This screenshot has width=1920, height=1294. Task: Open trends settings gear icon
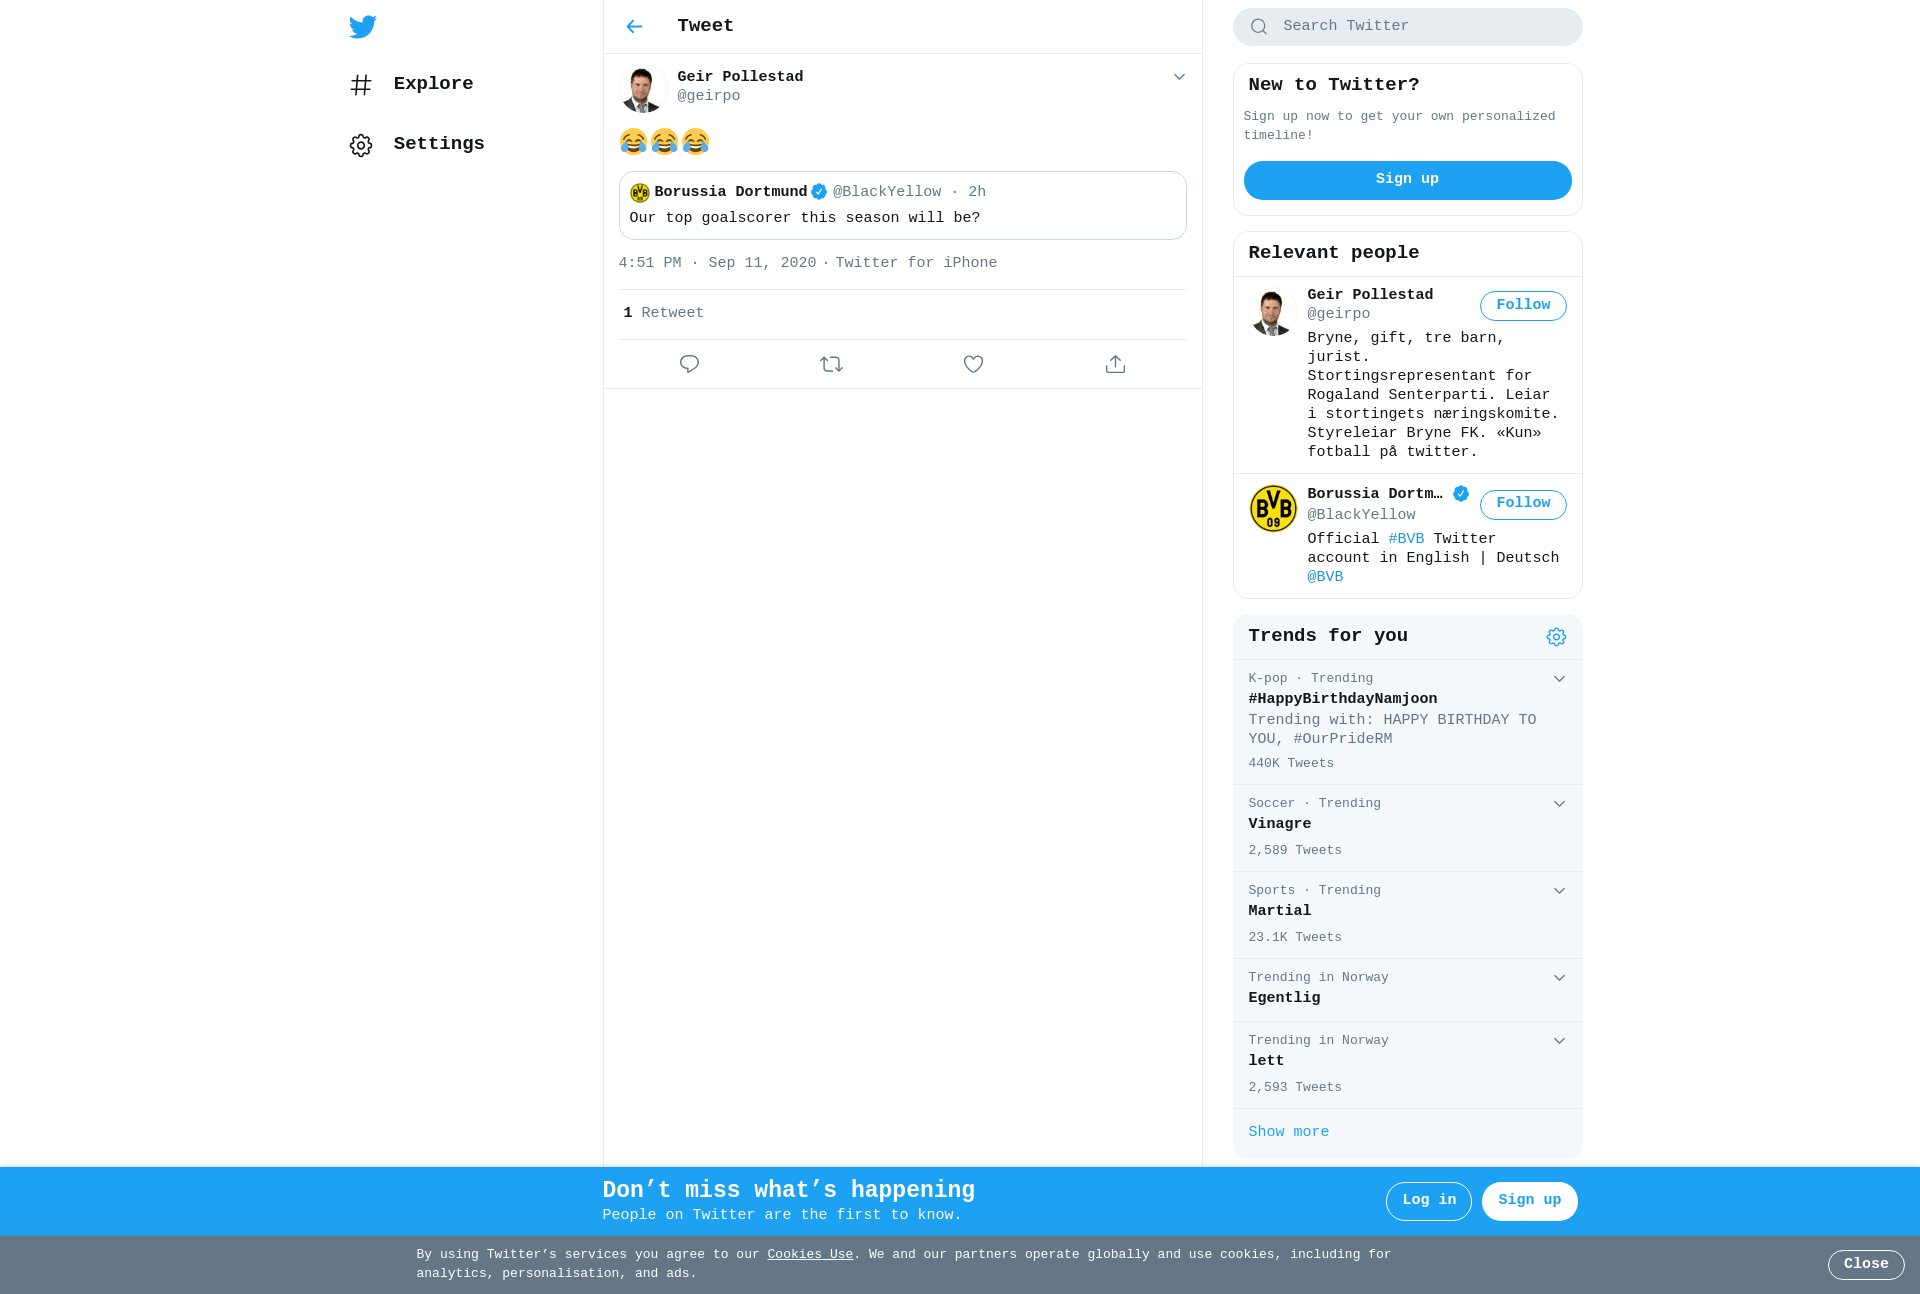point(1556,637)
